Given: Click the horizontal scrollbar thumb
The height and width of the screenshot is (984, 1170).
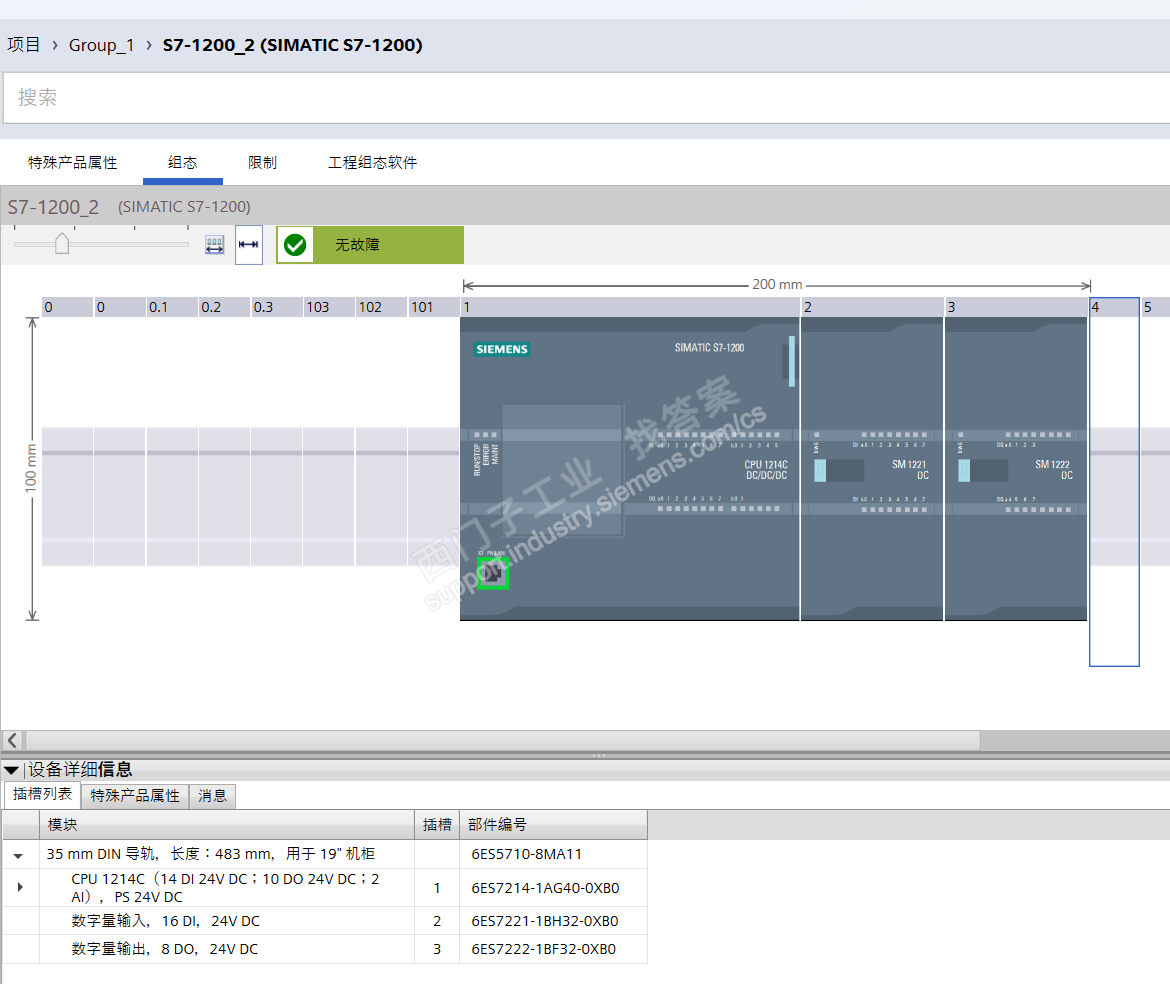Looking at the screenshot, I should click(503, 740).
